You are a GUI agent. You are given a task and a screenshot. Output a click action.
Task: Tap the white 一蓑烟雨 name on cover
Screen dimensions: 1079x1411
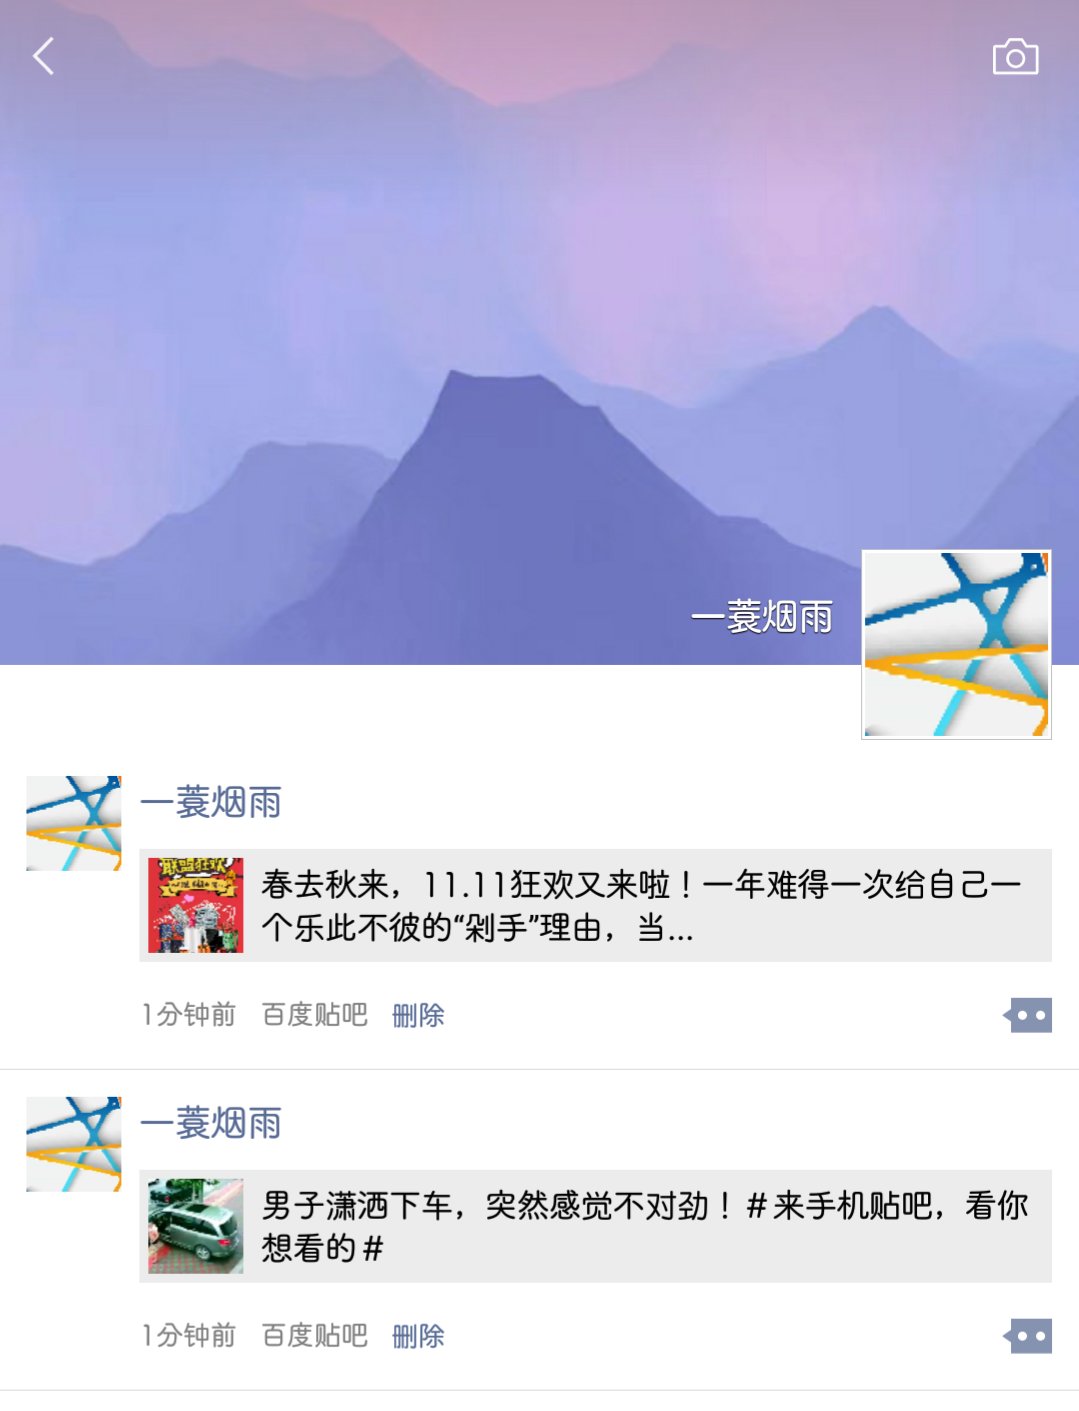[x=762, y=617]
